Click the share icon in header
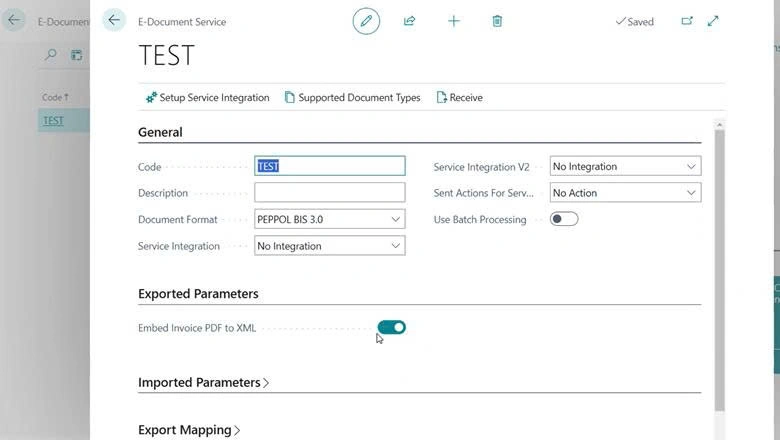 coord(409,21)
